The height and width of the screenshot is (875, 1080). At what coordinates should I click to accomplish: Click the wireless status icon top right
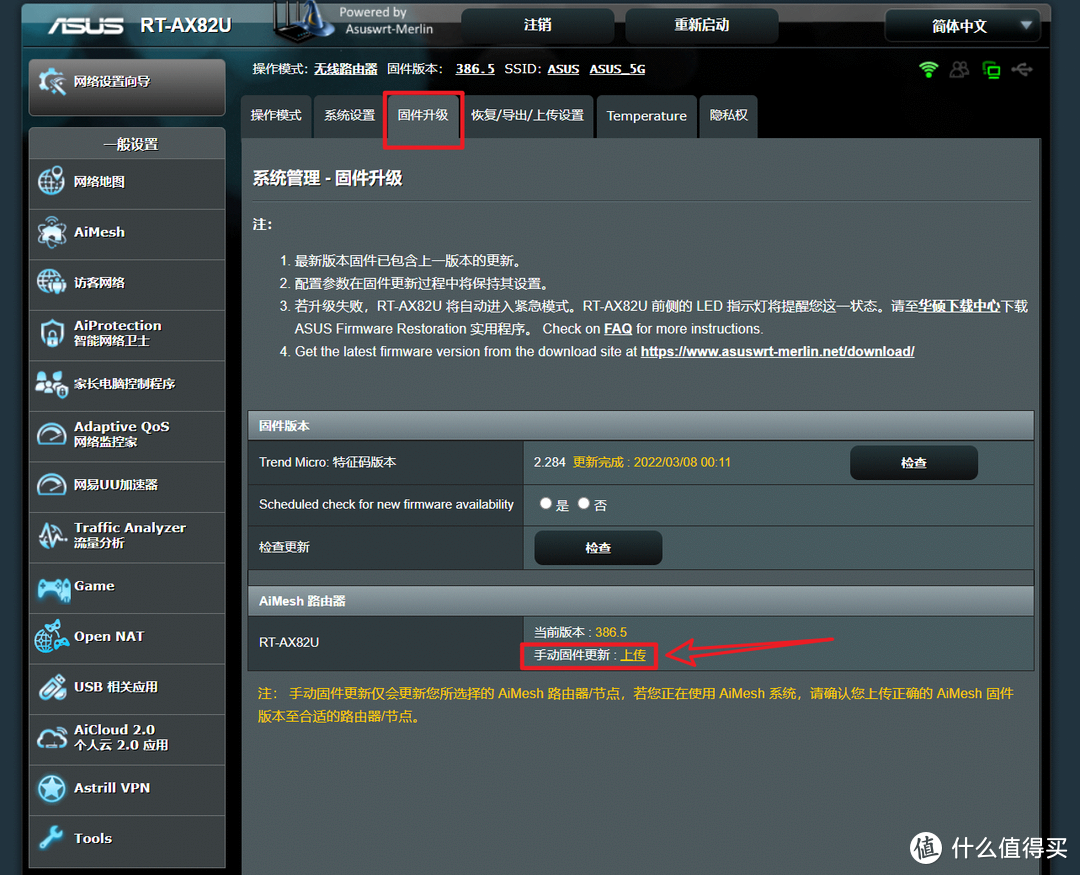point(928,68)
